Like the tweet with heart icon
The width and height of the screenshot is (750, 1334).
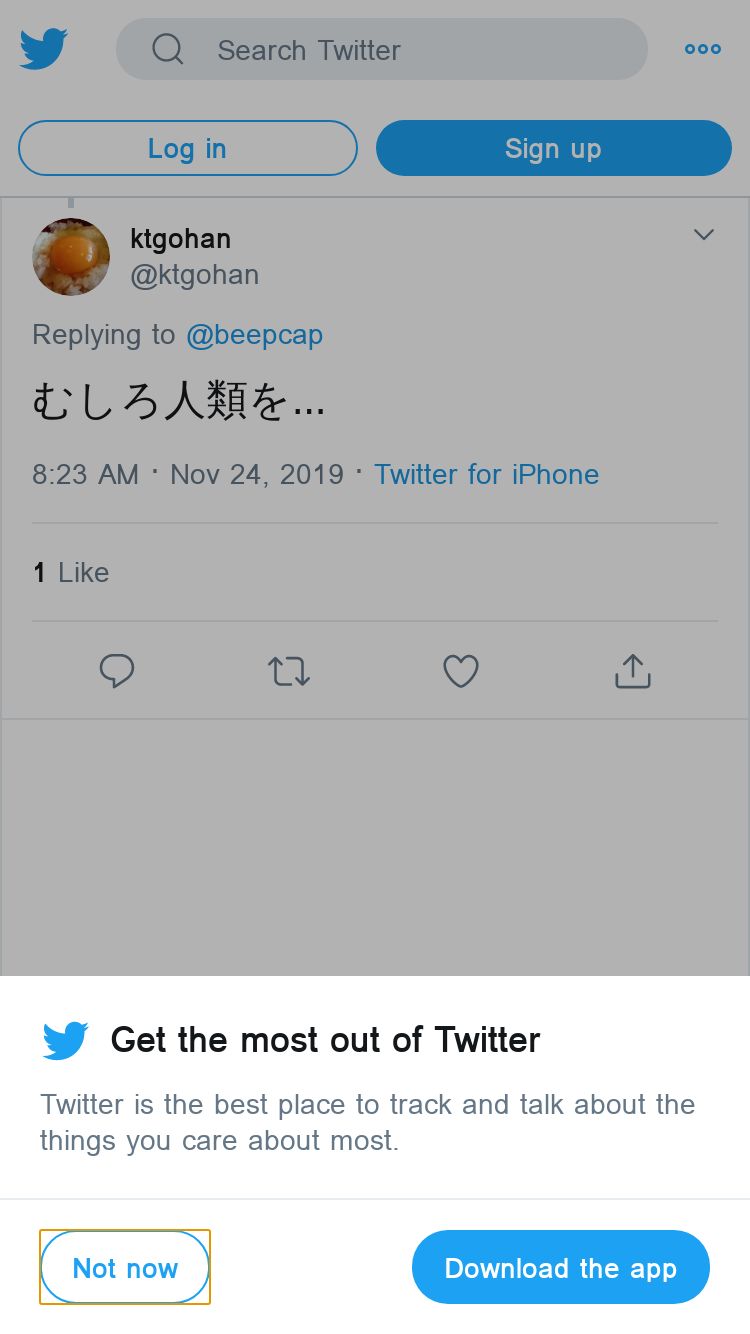click(461, 671)
